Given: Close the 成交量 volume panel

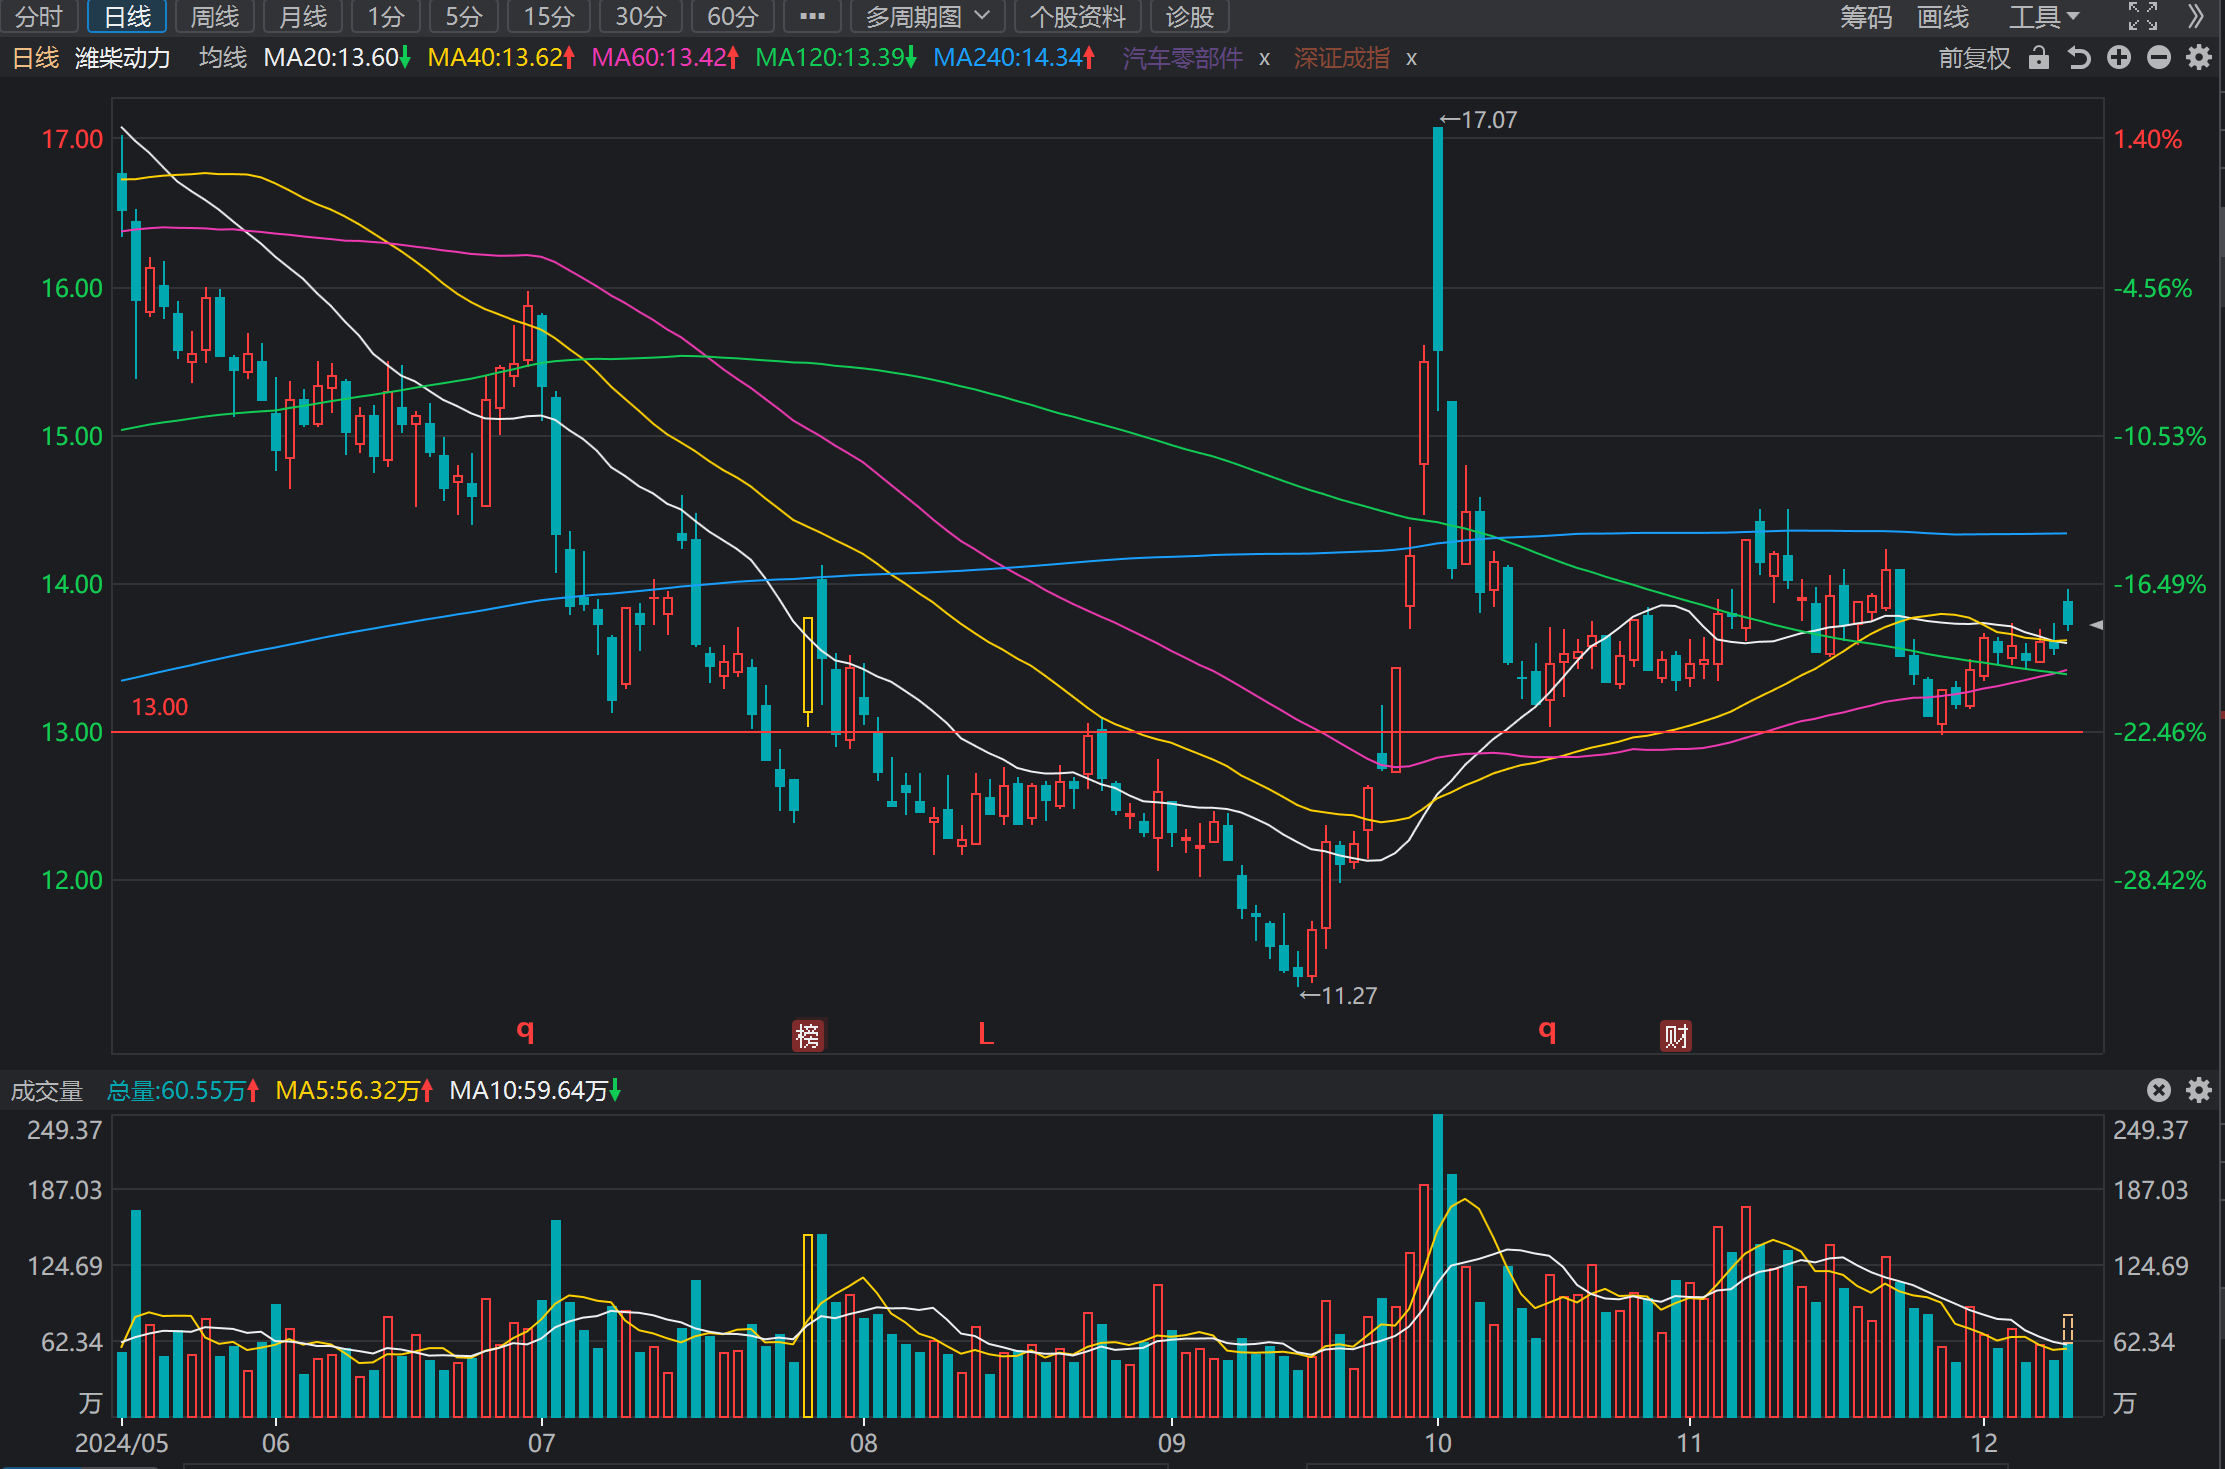Looking at the screenshot, I should 2159,1090.
